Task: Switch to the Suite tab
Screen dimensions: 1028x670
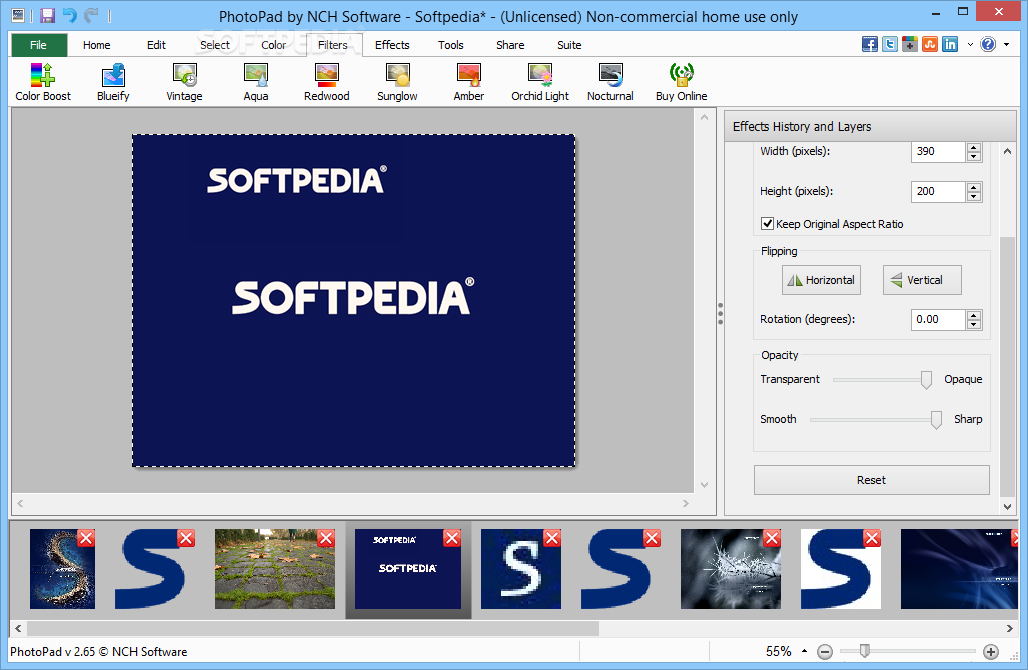Action: (x=569, y=45)
